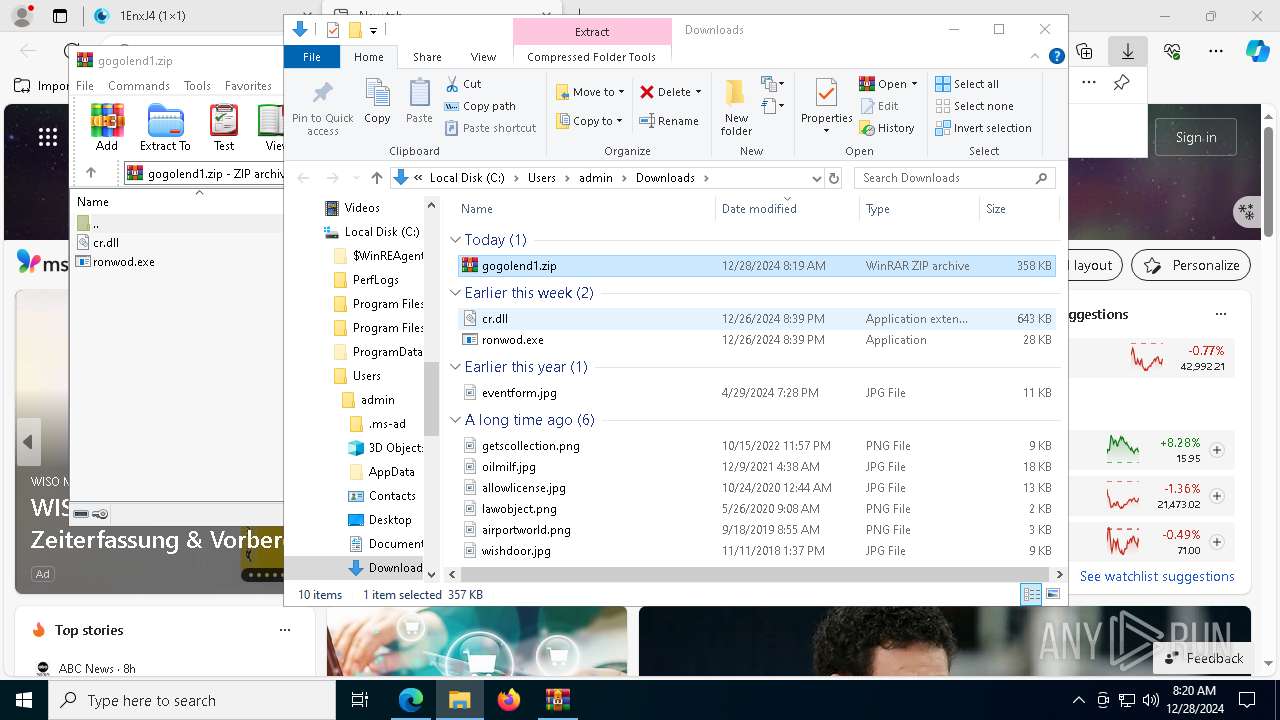Open WinRAR Tools menu

pyautogui.click(x=197, y=86)
